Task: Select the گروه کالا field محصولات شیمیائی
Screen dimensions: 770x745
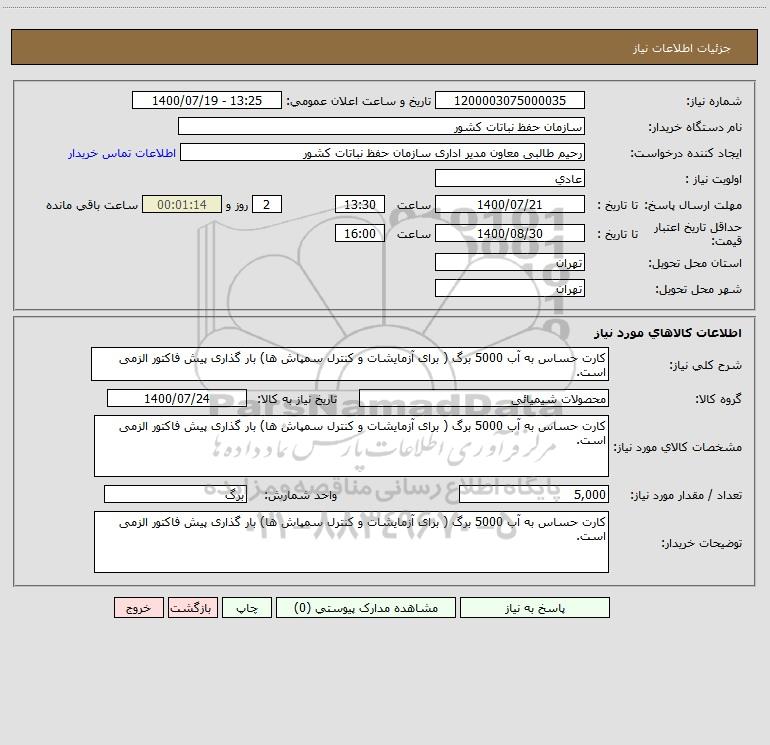Action: [x=483, y=398]
